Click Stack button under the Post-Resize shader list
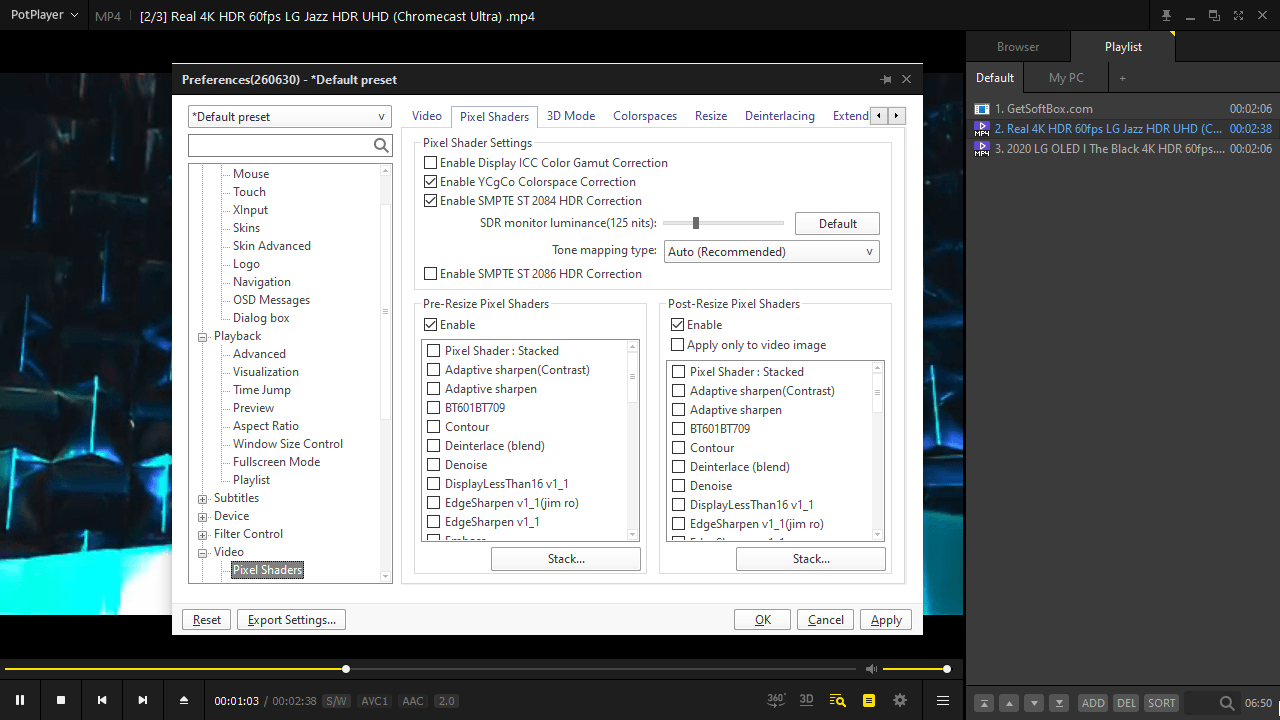 [811, 559]
